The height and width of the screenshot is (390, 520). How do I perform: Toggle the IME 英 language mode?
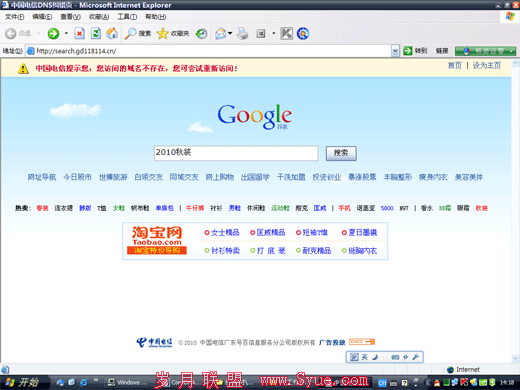(364, 357)
